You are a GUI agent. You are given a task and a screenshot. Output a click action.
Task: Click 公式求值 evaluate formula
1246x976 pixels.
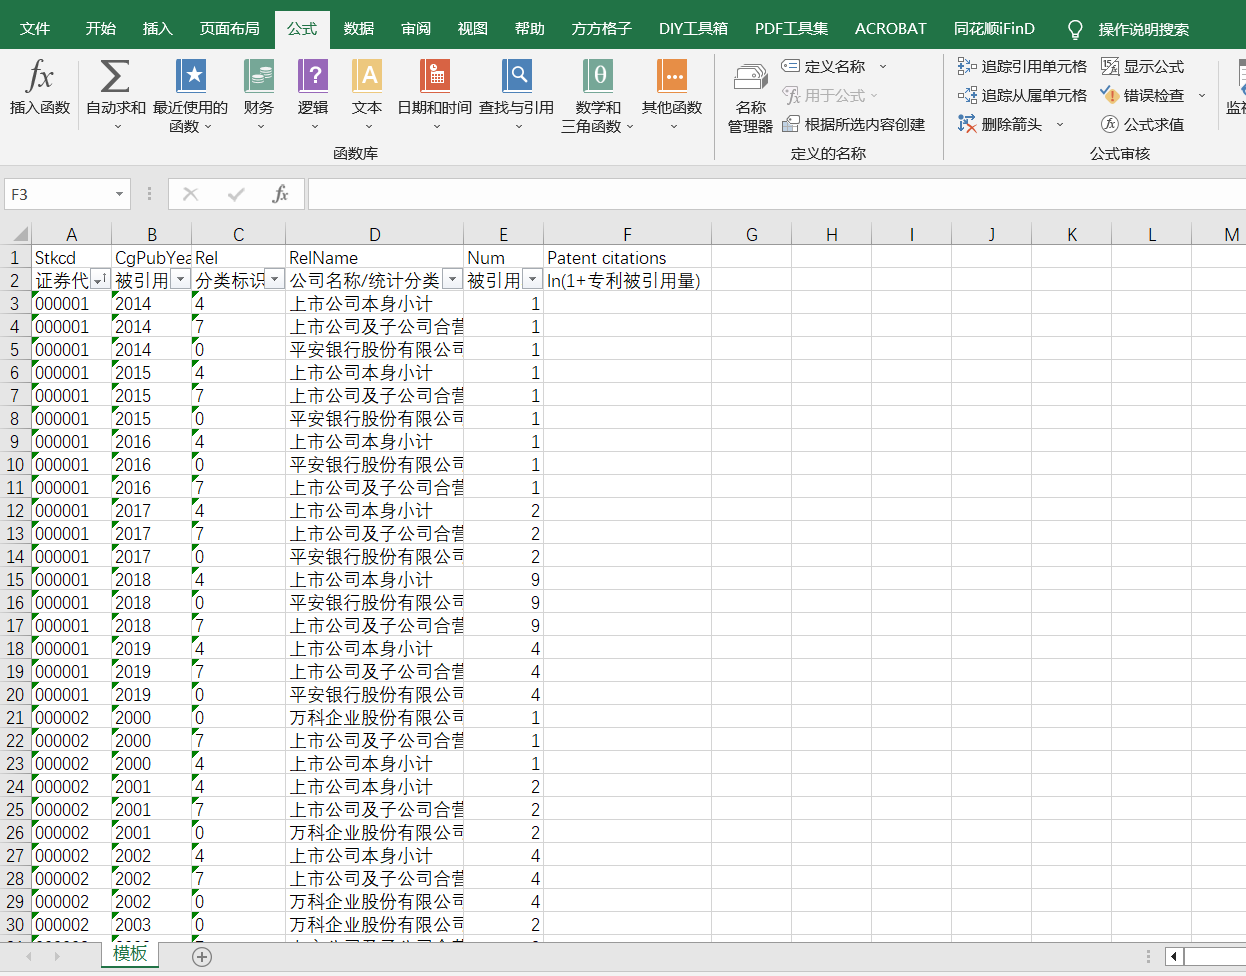(1143, 124)
